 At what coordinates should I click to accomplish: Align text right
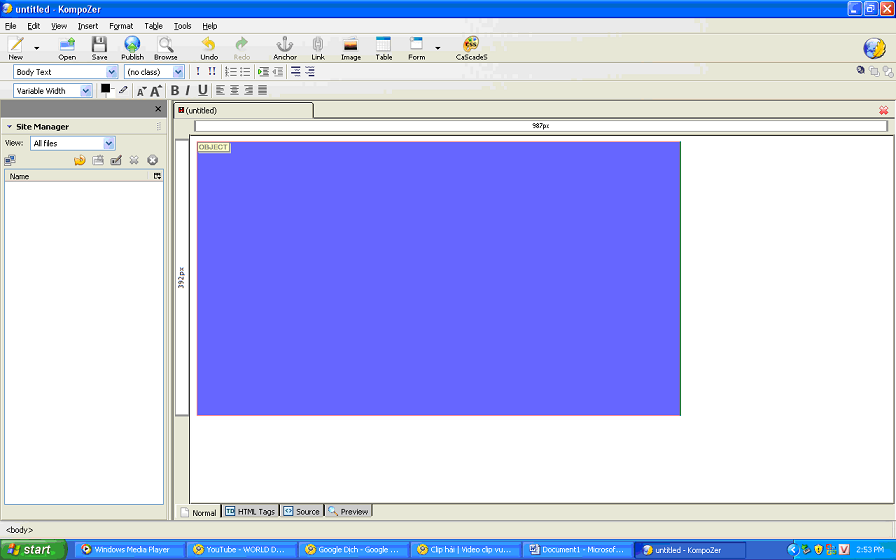(x=248, y=90)
